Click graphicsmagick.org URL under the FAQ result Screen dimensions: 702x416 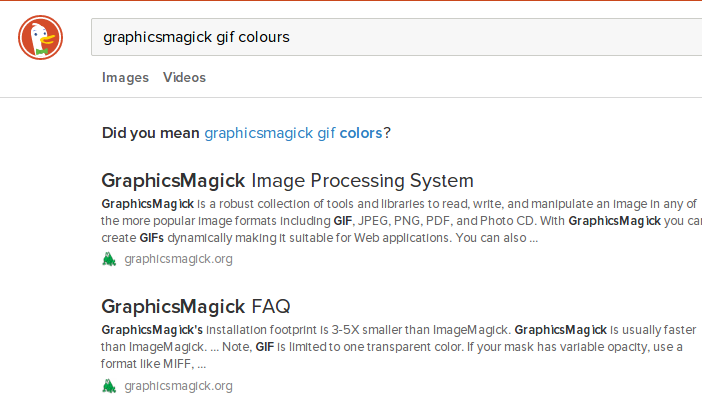179,386
